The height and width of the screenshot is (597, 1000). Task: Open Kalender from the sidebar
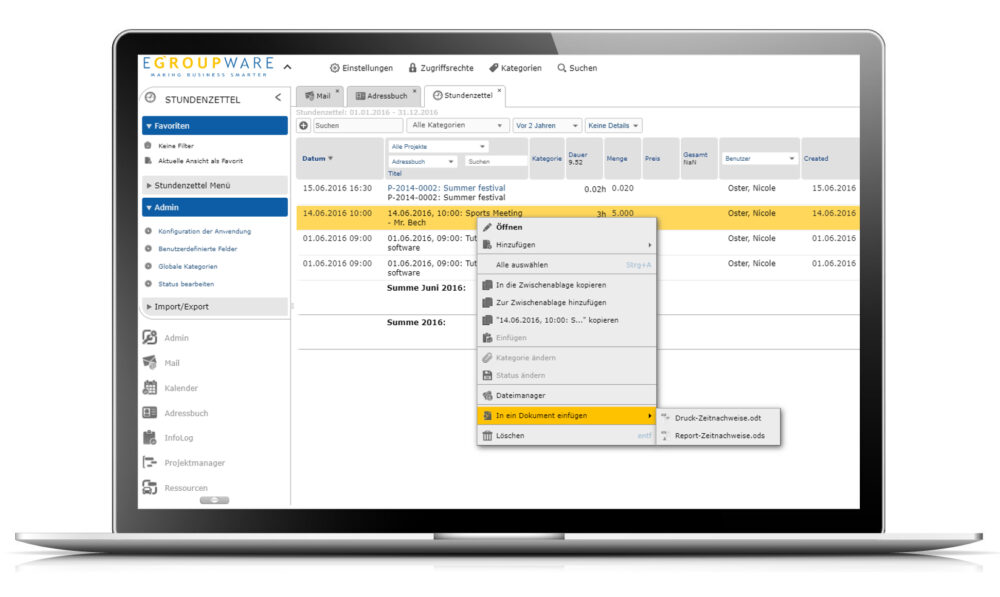pos(181,388)
